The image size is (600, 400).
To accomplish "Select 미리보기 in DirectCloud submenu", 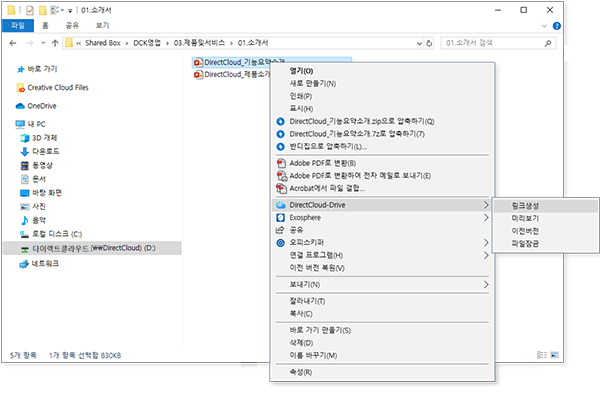I will point(546,219).
